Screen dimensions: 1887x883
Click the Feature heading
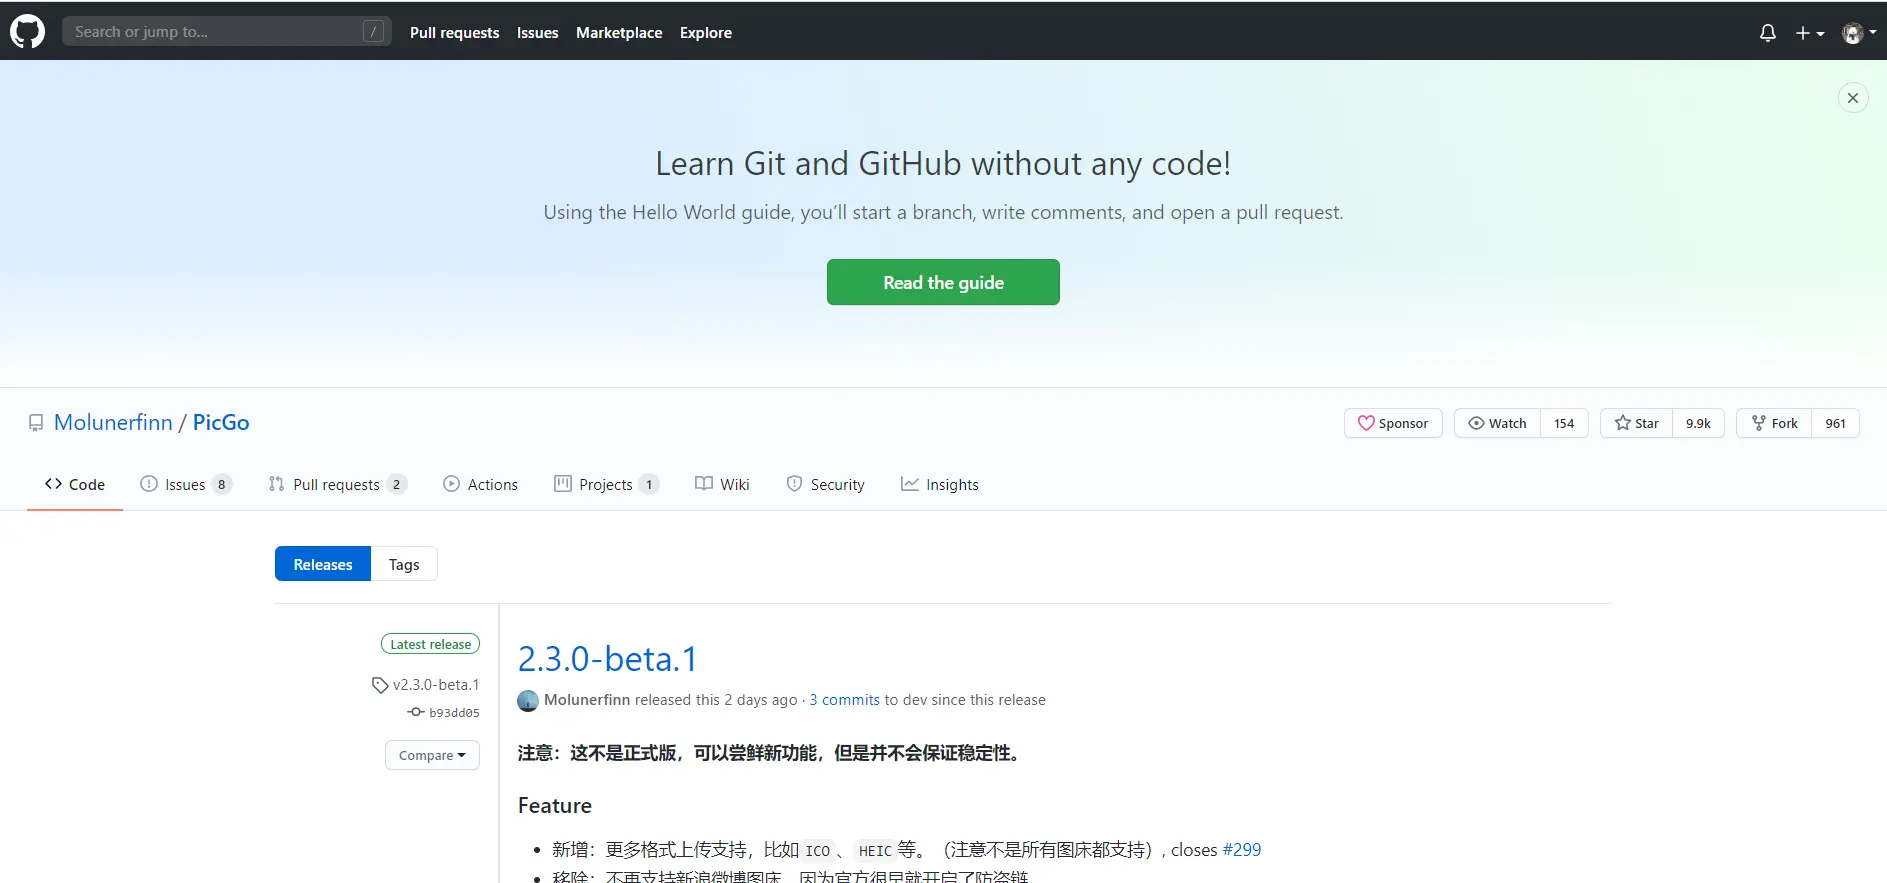tap(555, 806)
